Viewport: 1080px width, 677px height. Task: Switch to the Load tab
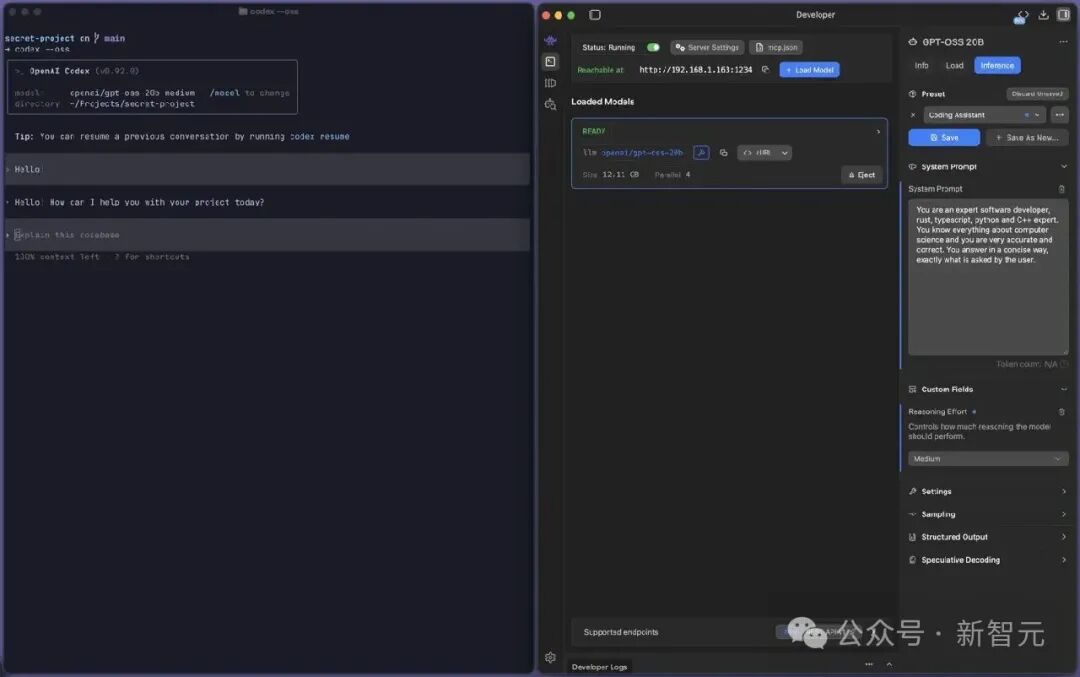tap(955, 65)
